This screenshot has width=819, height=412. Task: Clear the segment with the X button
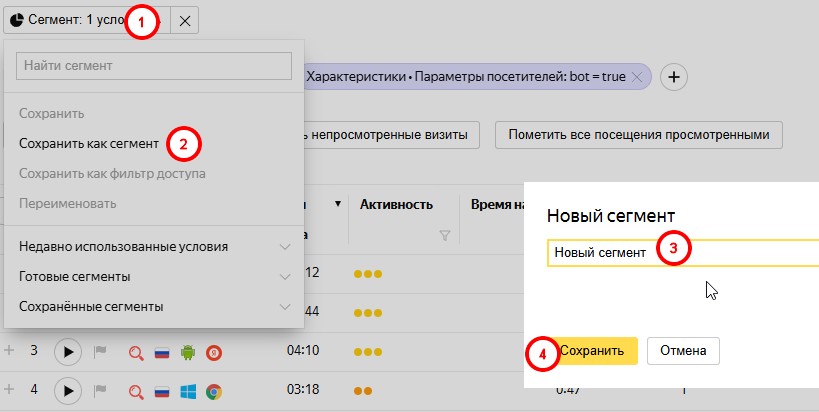pos(184,20)
